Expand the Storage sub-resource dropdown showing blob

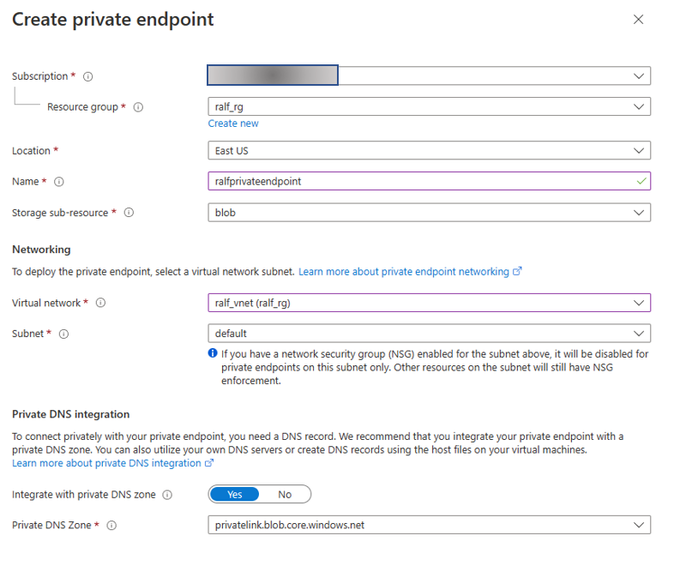point(638,212)
